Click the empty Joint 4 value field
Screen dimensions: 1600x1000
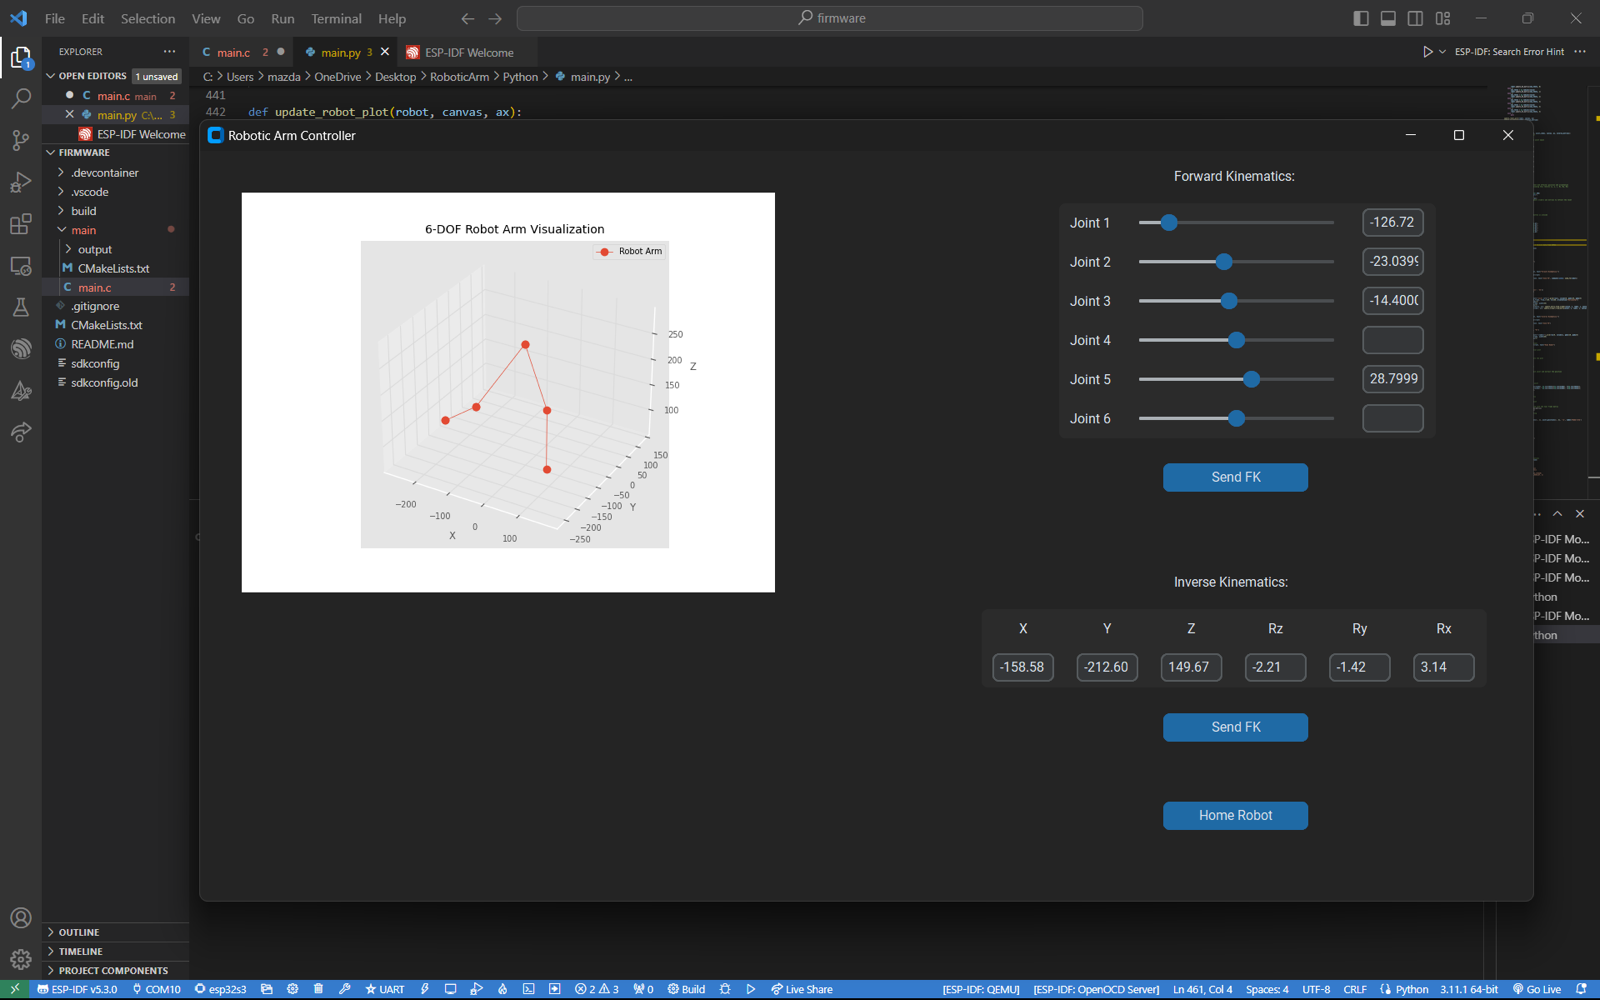click(1393, 340)
